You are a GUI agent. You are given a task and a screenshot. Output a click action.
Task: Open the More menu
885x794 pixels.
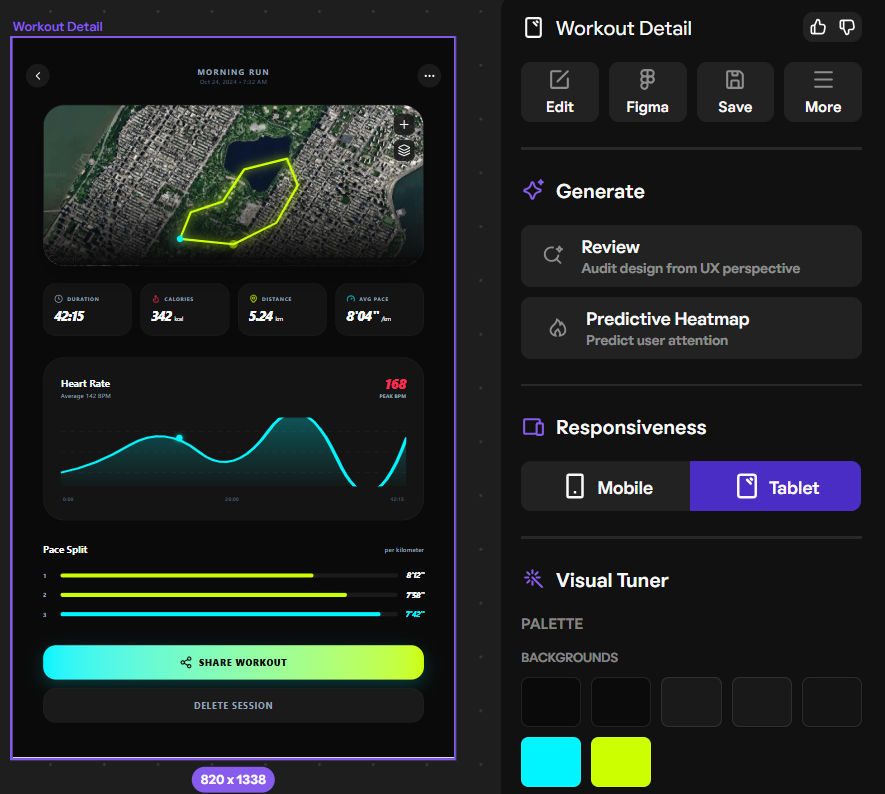click(823, 92)
